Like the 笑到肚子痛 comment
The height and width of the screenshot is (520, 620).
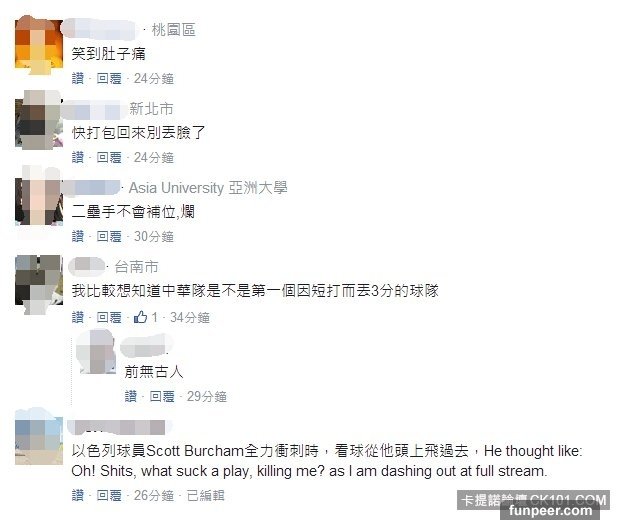click(78, 78)
